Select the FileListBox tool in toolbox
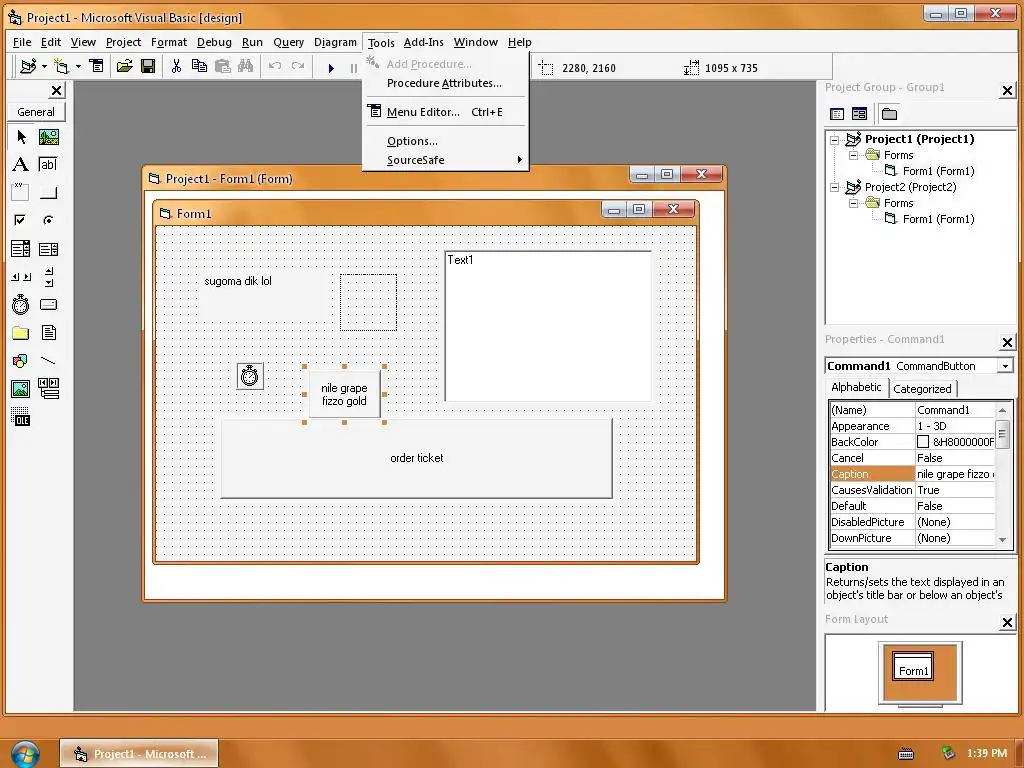The height and width of the screenshot is (768, 1024). click(48, 332)
